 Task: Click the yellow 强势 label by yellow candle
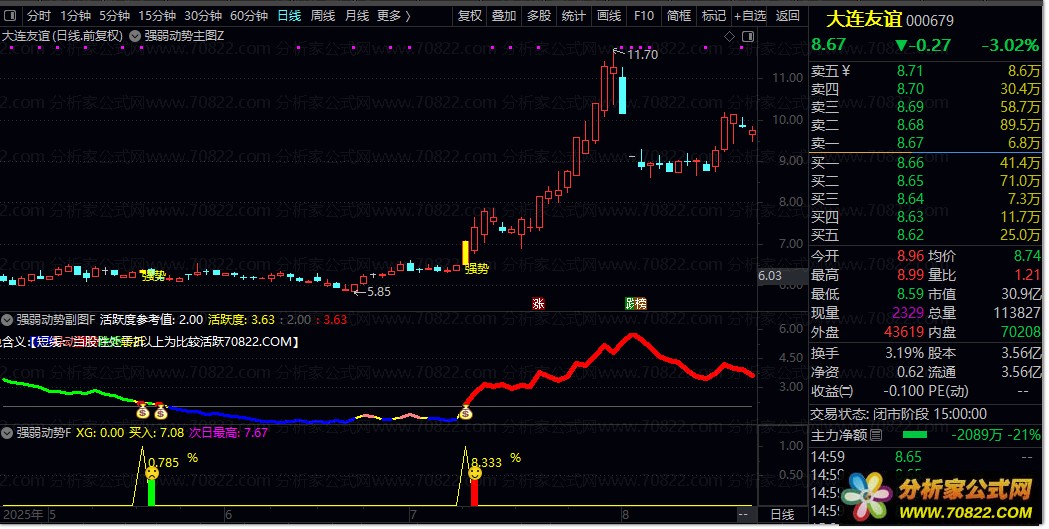(x=477, y=269)
